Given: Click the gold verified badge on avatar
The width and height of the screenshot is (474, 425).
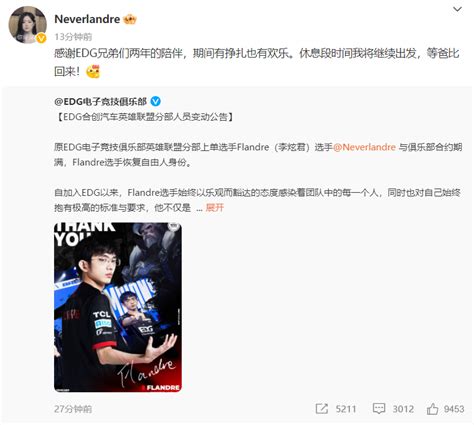Looking at the screenshot, I should [x=41, y=38].
